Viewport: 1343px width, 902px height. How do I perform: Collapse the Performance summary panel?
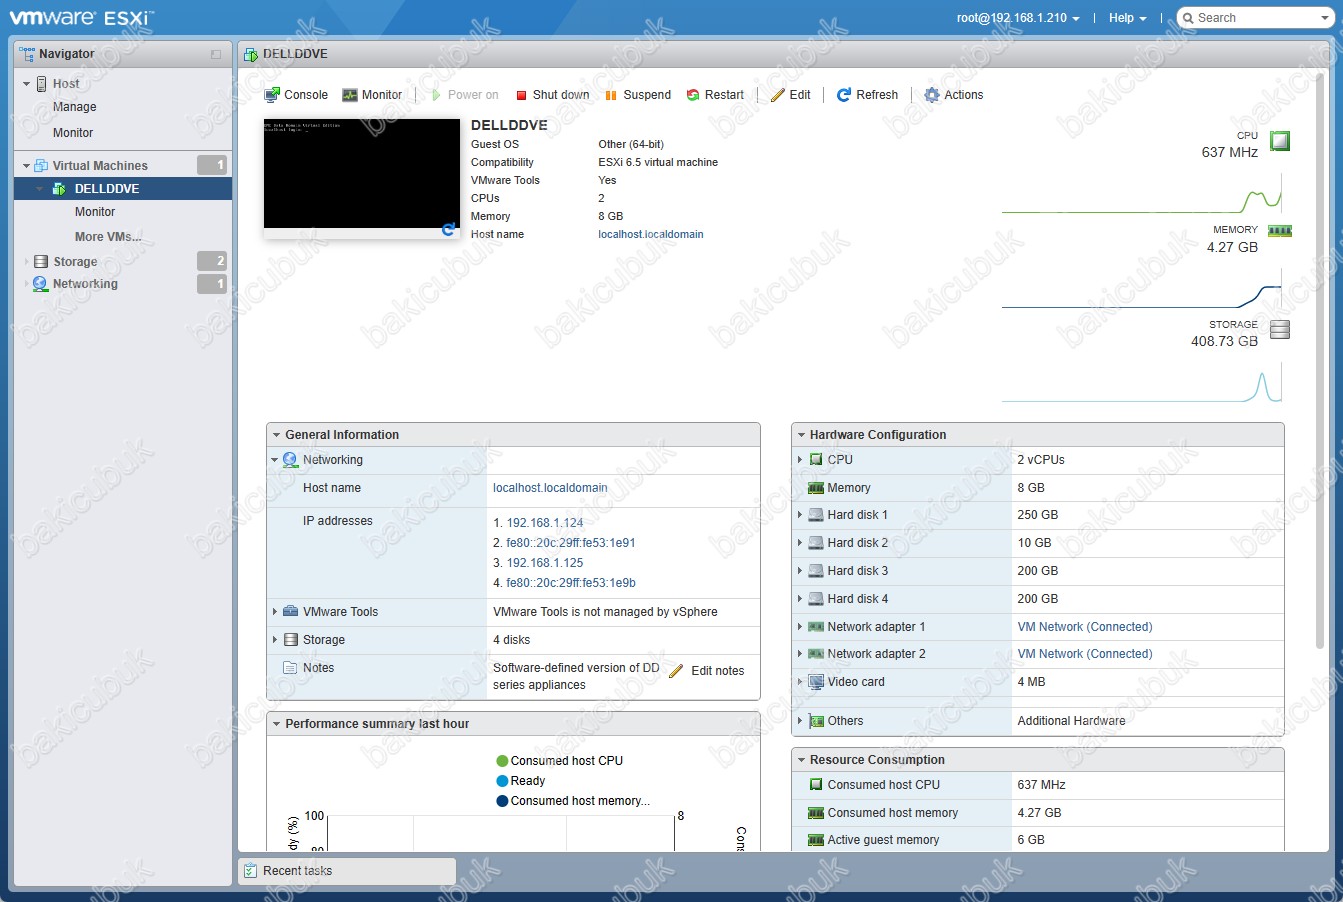click(x=276, y=724)
